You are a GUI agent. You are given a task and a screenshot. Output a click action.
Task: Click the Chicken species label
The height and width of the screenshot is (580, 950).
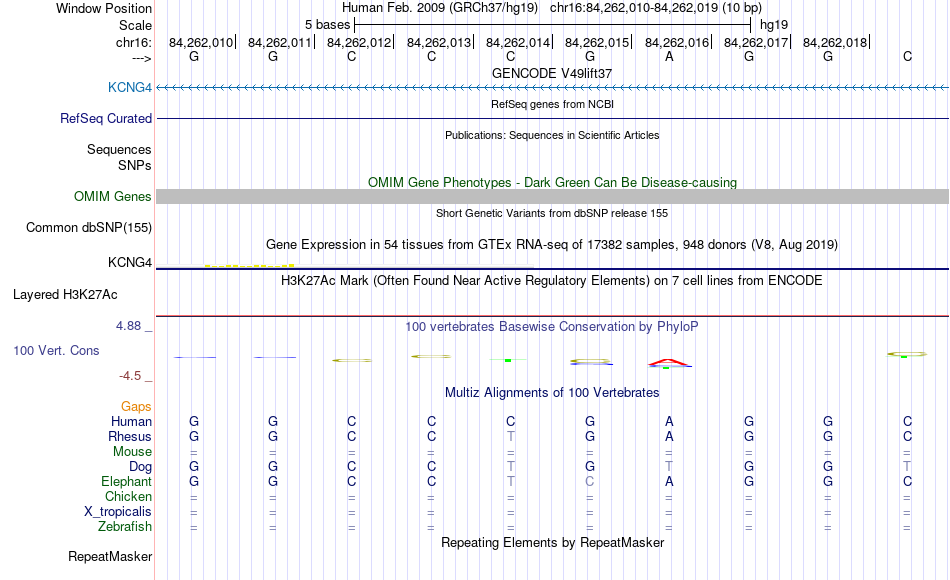pos(128,496)
